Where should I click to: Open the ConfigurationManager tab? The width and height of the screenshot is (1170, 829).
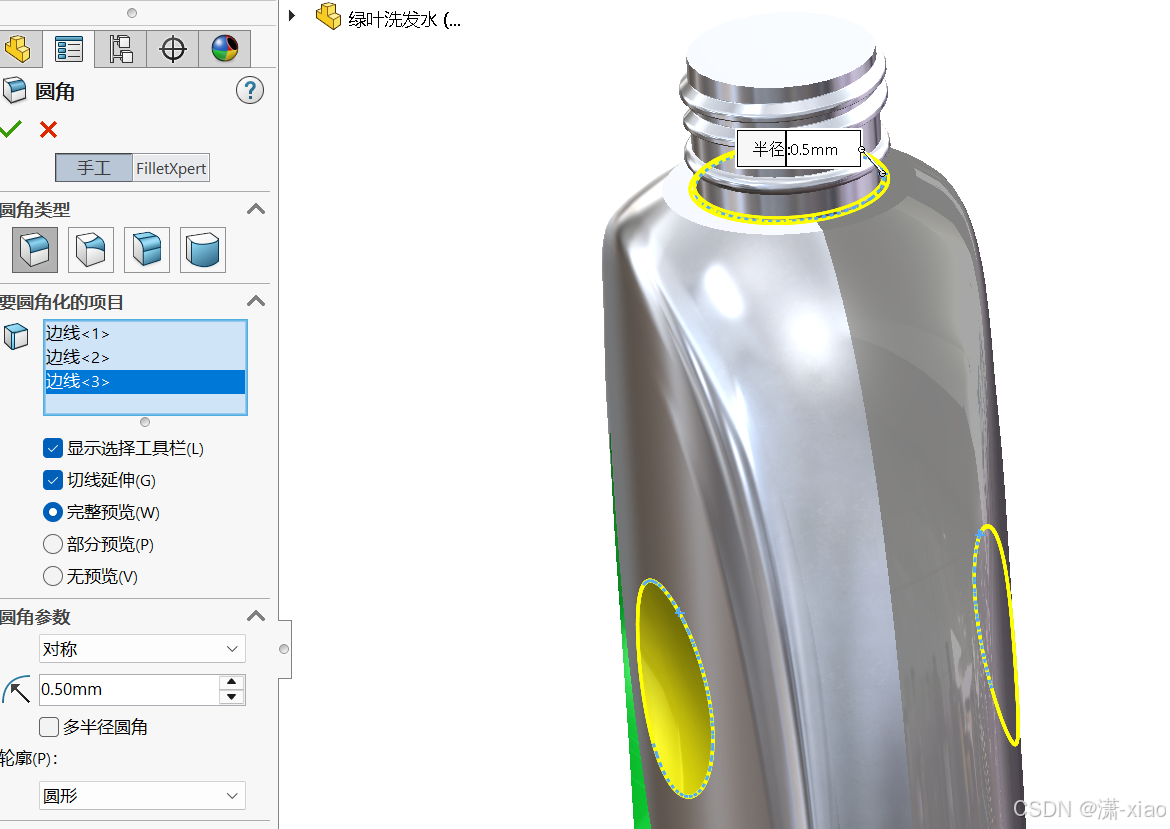coord(121,49)
